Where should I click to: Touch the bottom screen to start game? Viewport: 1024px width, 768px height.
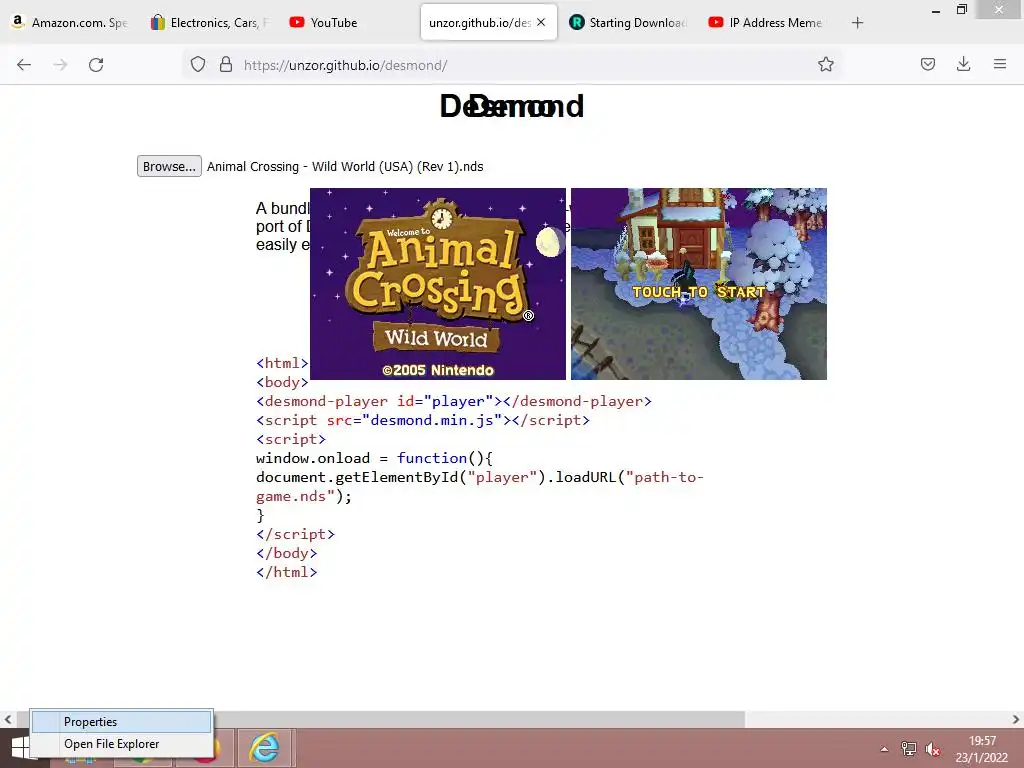(x=699, y=283)
